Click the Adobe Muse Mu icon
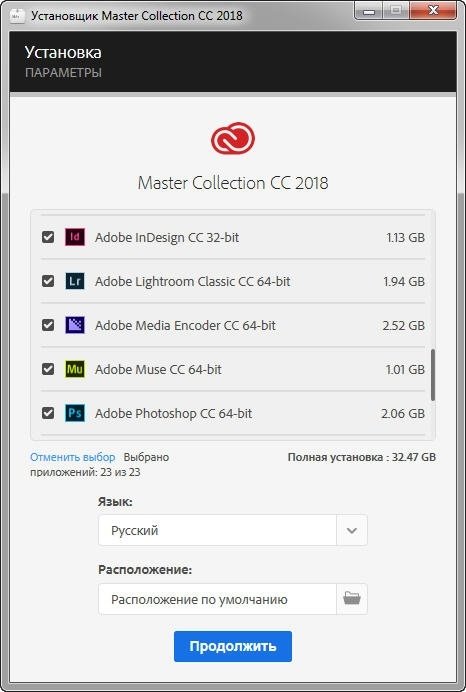The width and height of the screenshot is (466, 692). pos(75,369)
